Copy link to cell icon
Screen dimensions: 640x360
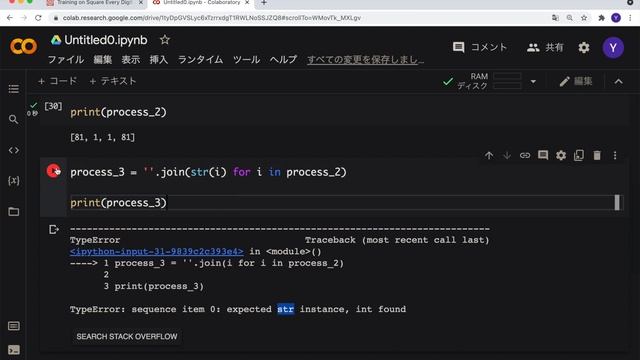point(525,155)
